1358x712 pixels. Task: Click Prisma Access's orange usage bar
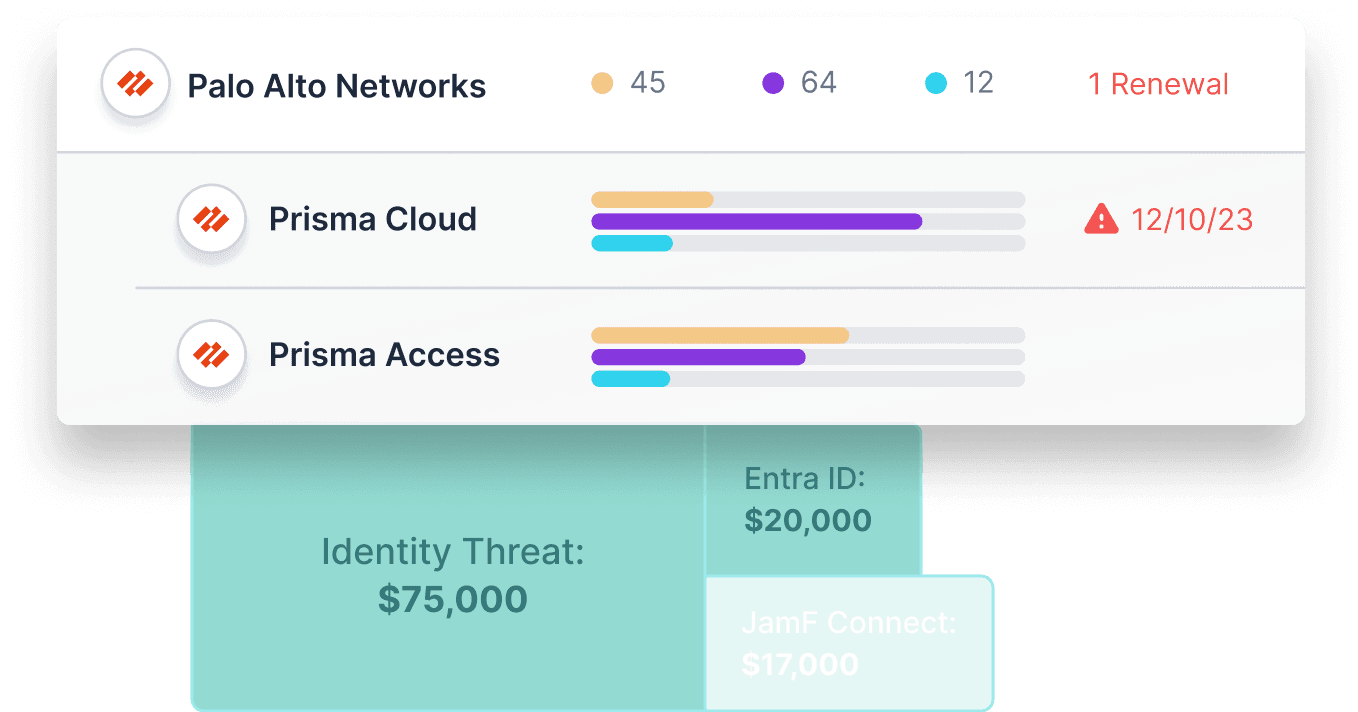pyautogui.click(x=720, y=335)
